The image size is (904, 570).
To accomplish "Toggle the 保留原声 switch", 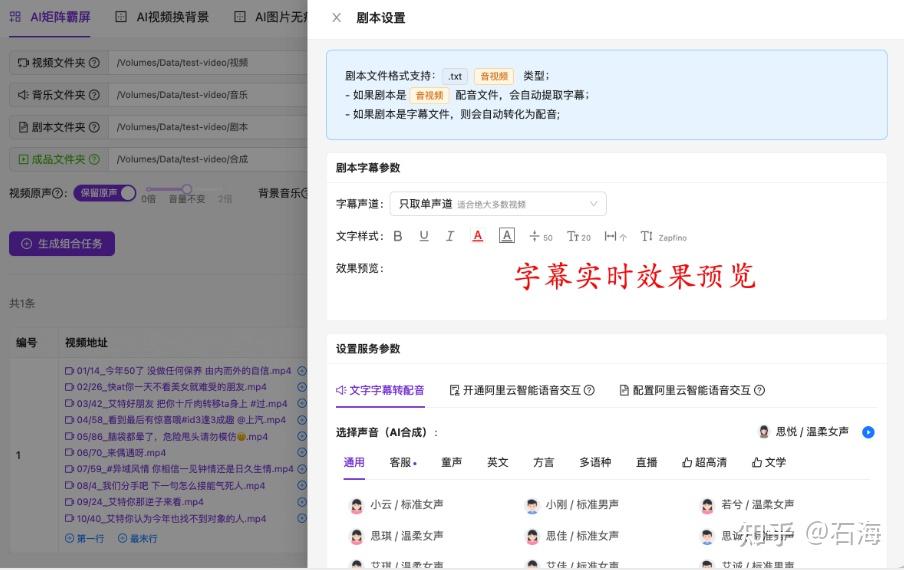I will click(x=105, y=193).
